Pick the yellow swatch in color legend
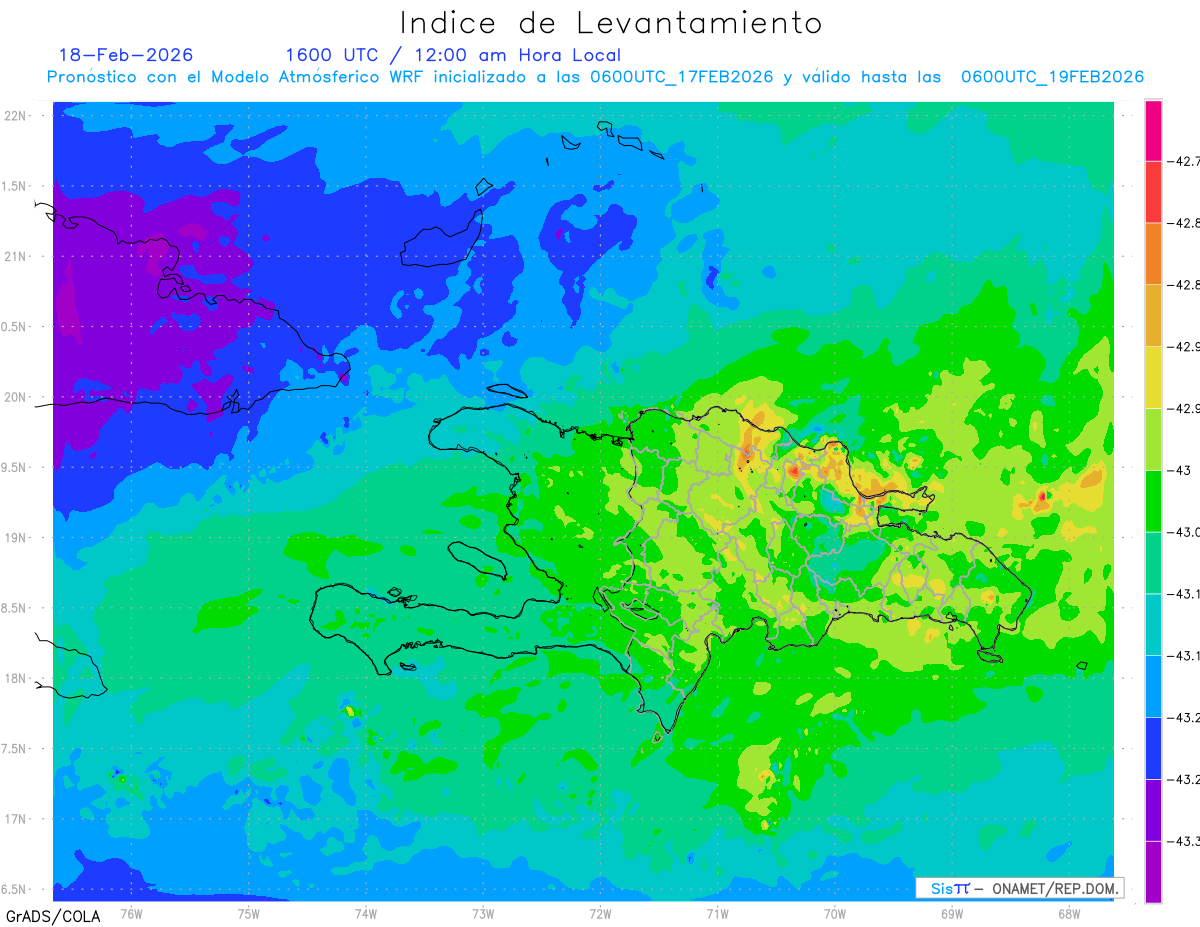 point(1153,377)
